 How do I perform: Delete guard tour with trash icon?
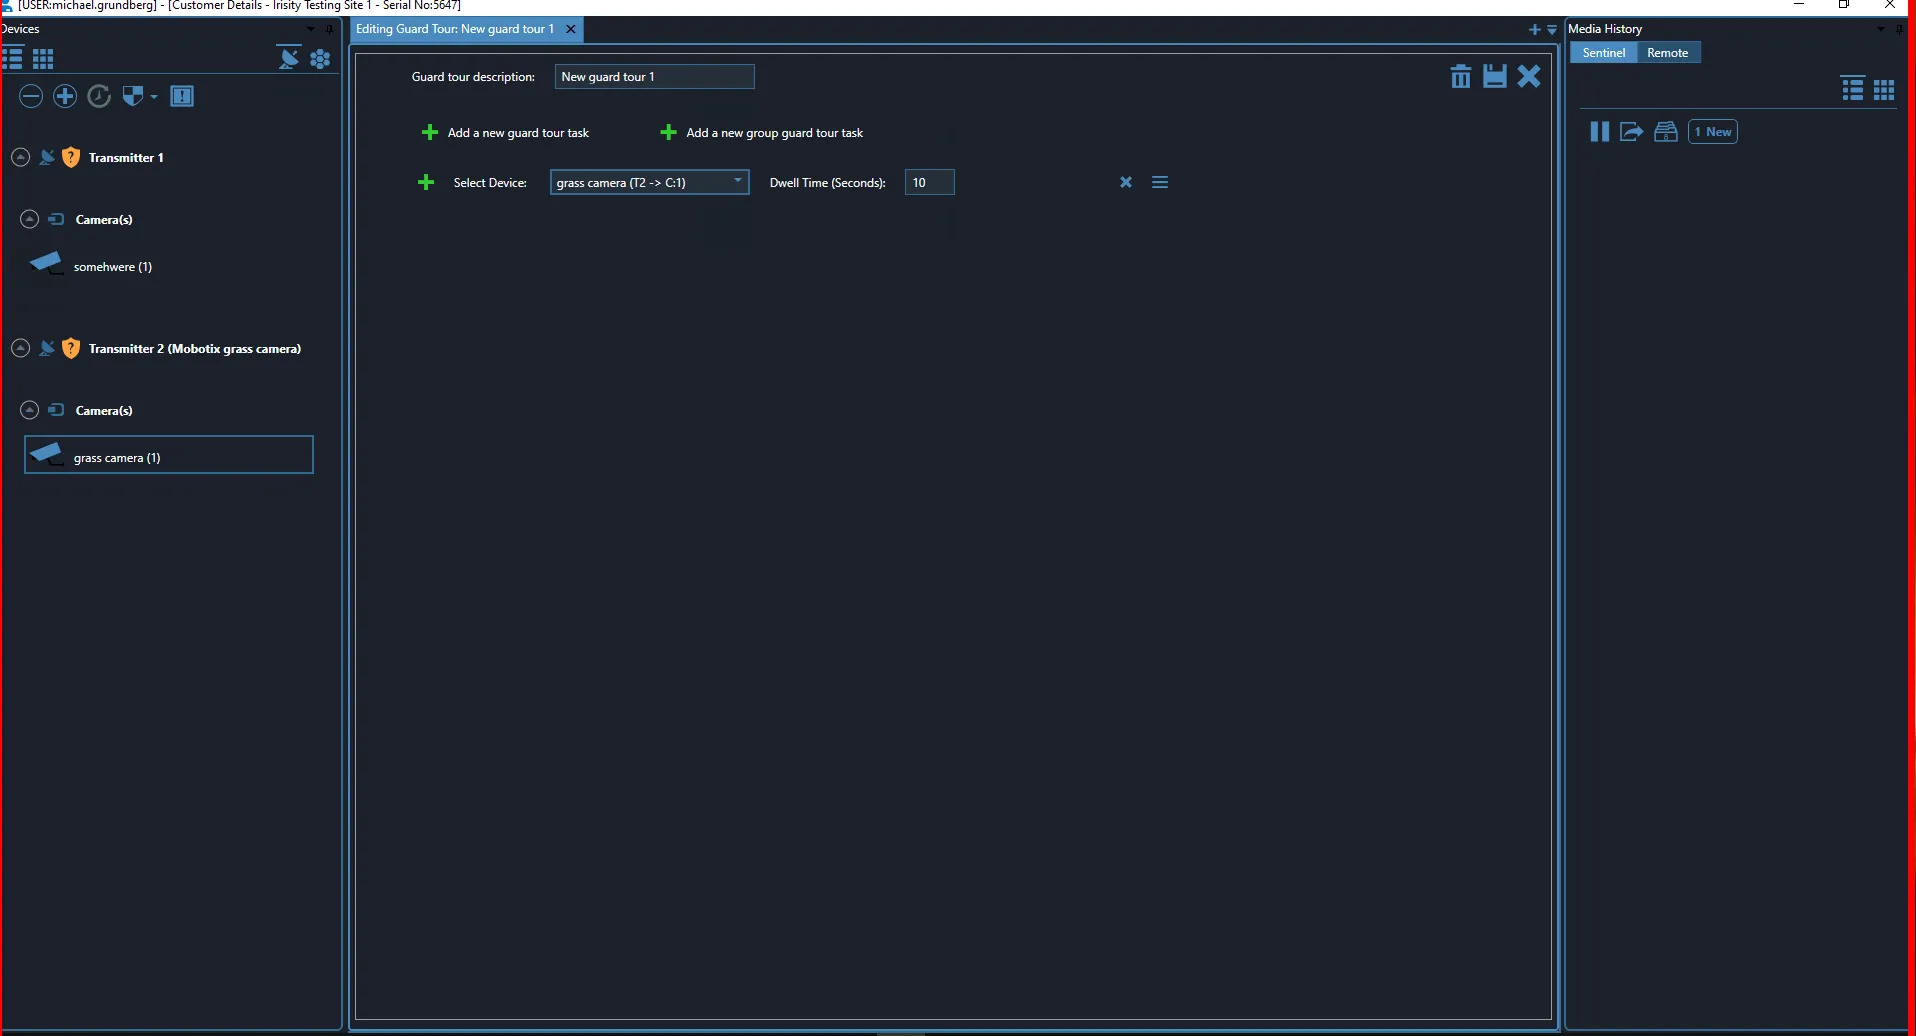coord(1461,76)
